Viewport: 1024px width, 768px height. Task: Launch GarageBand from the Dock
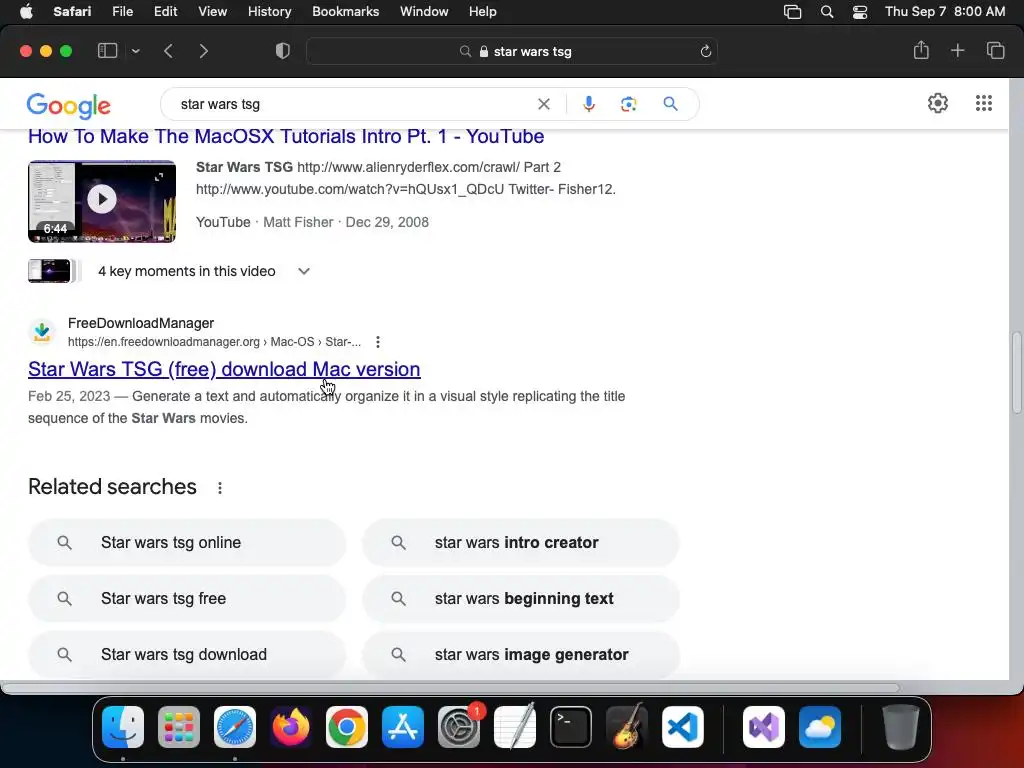coord(627,727)
